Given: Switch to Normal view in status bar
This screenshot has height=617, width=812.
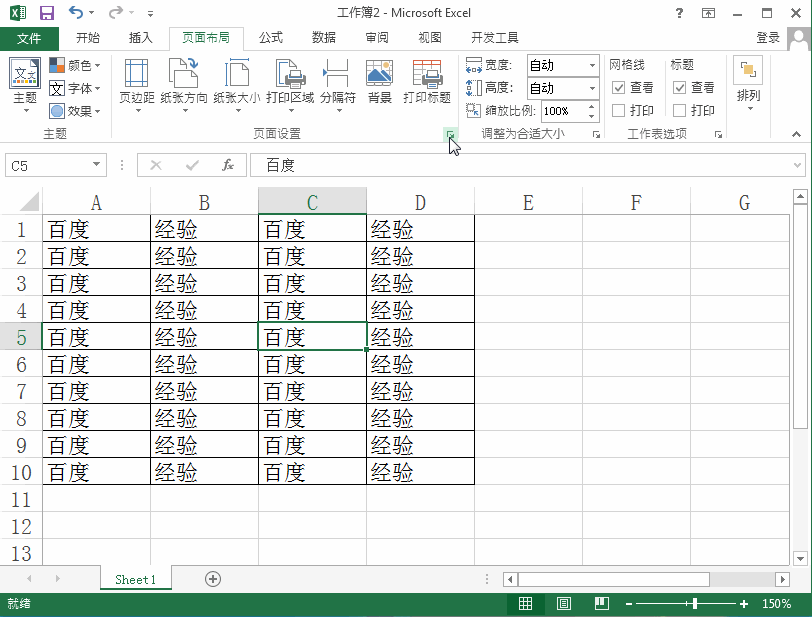Looking at the screenshot, I should point(525,604).
